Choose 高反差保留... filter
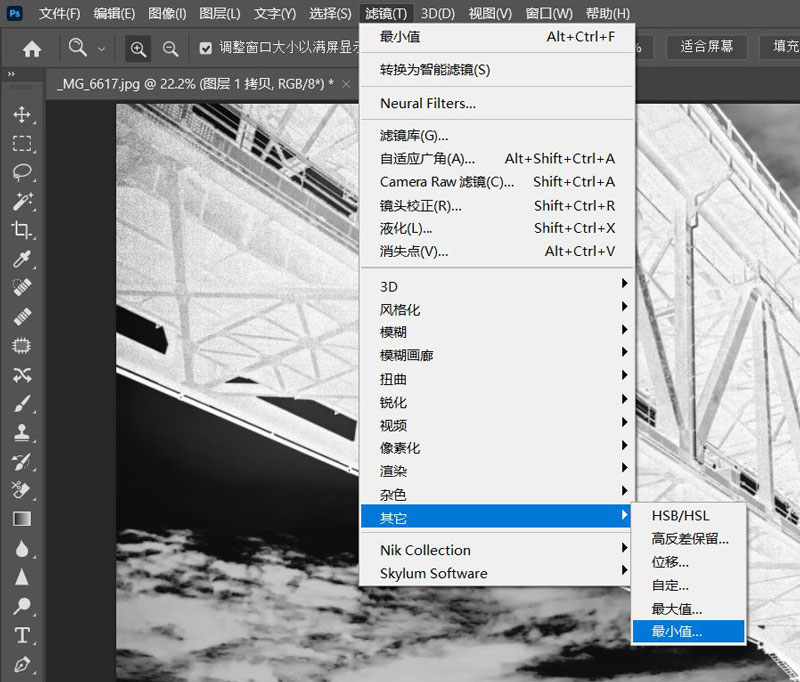Screen dimensions: 800x682 coord(688,538)
